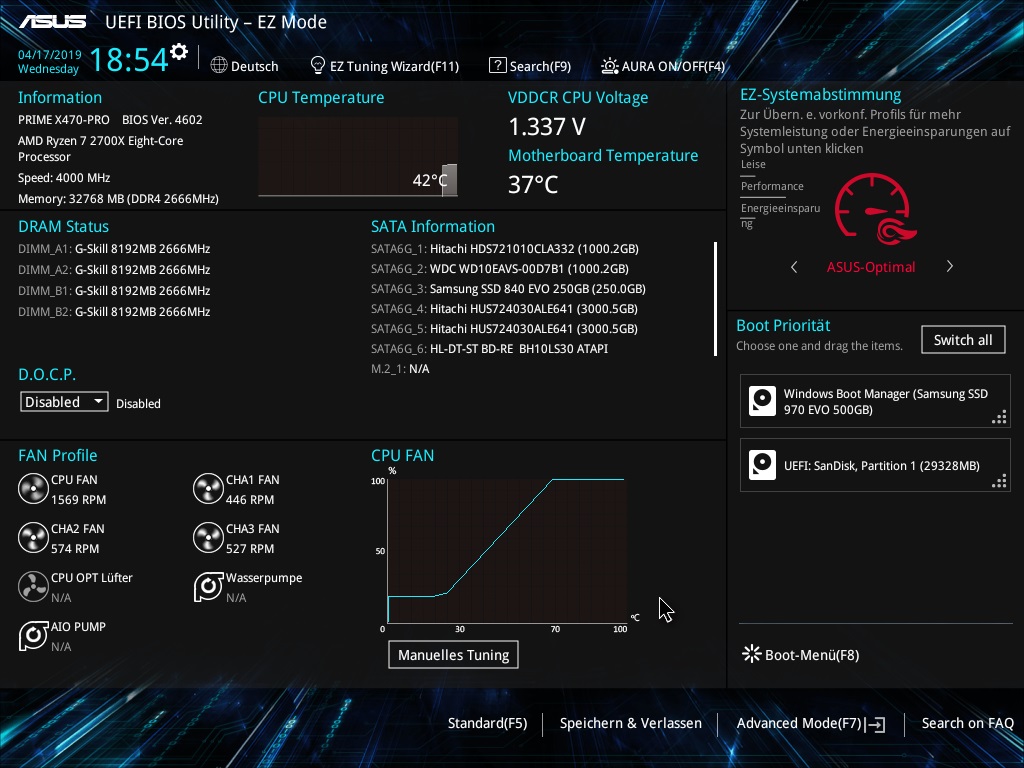Click the Boot-Menü star icon
1024x768 pixels.
tap(752, 654)
